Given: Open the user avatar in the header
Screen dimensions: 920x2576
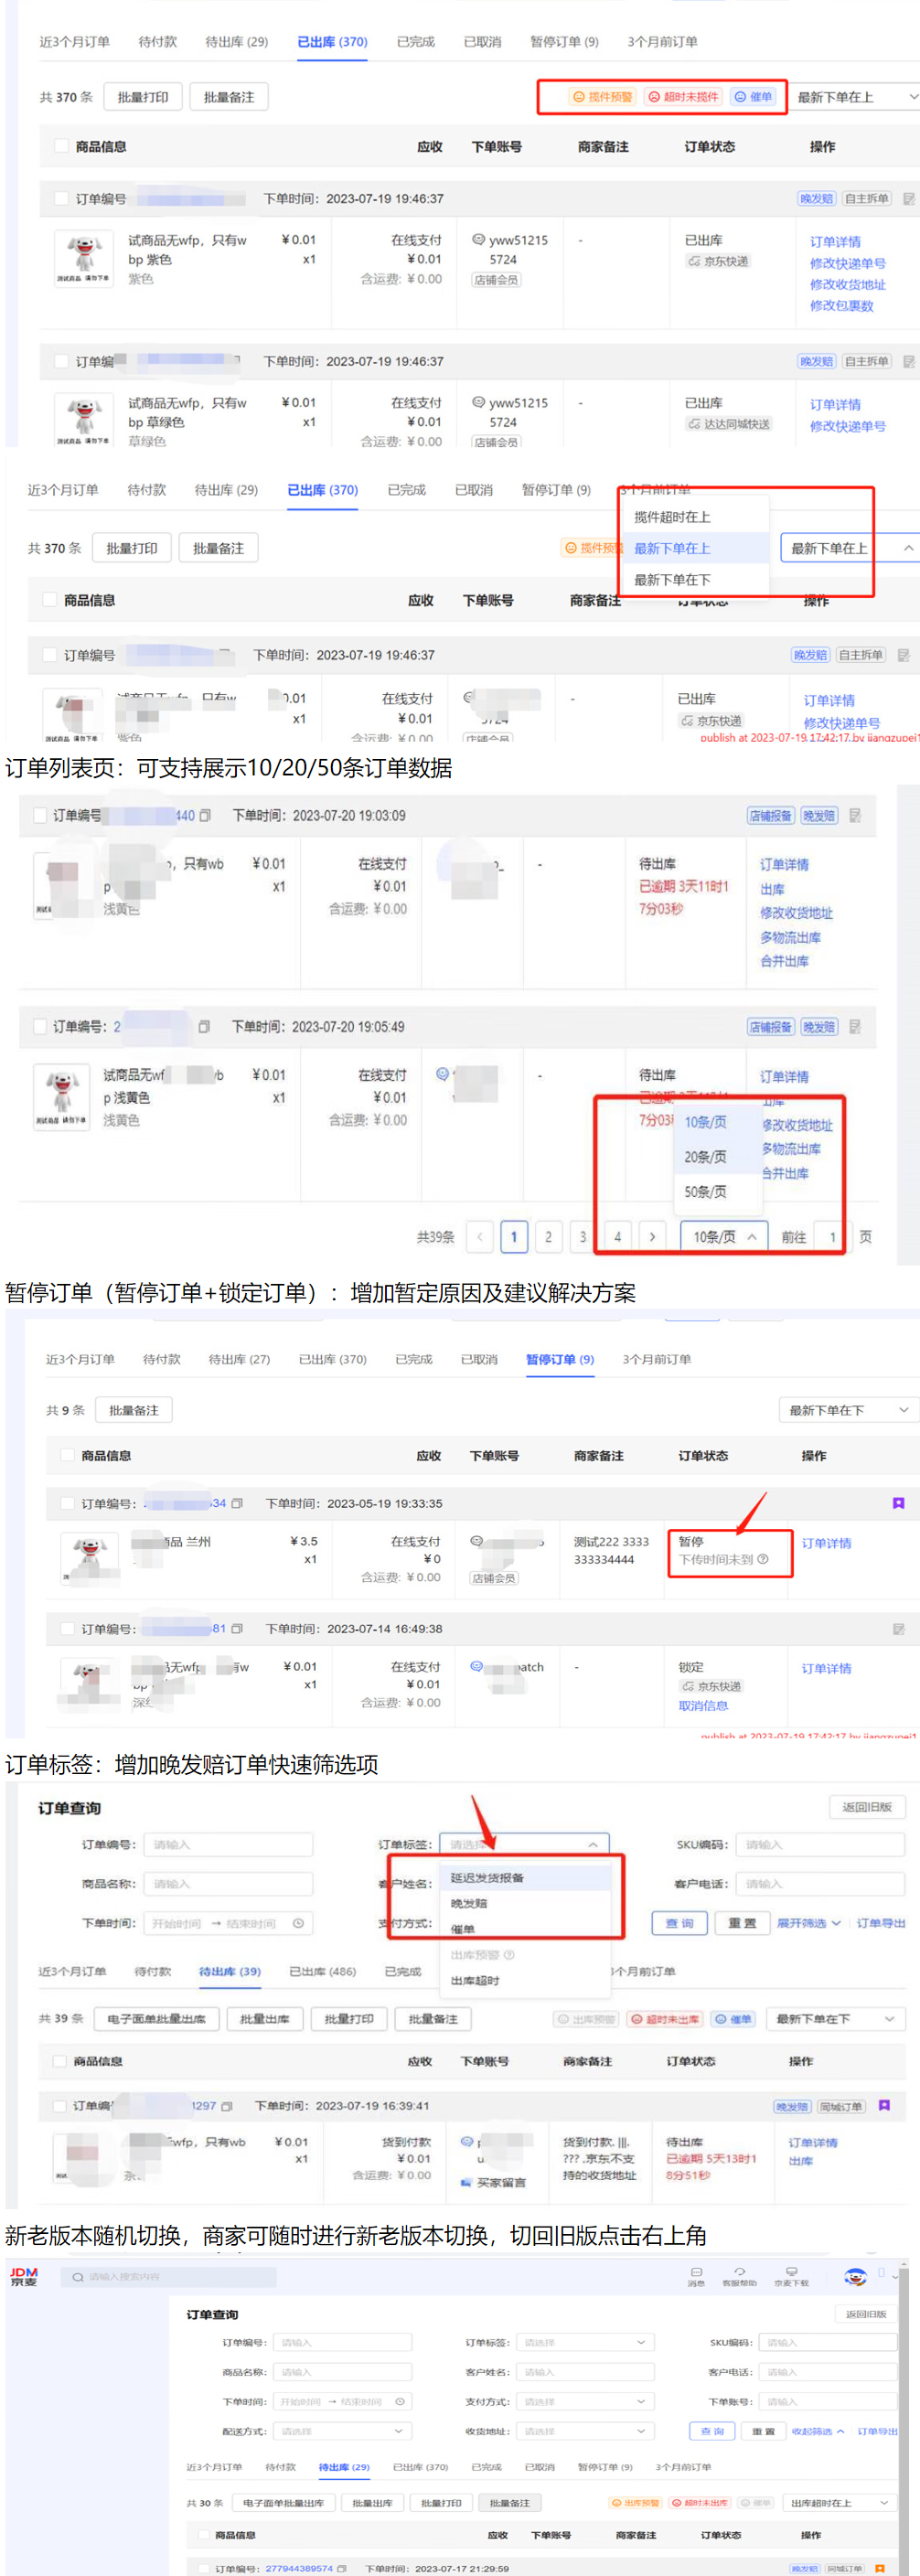Looking at the screenshot, I should coord(855,2276).
